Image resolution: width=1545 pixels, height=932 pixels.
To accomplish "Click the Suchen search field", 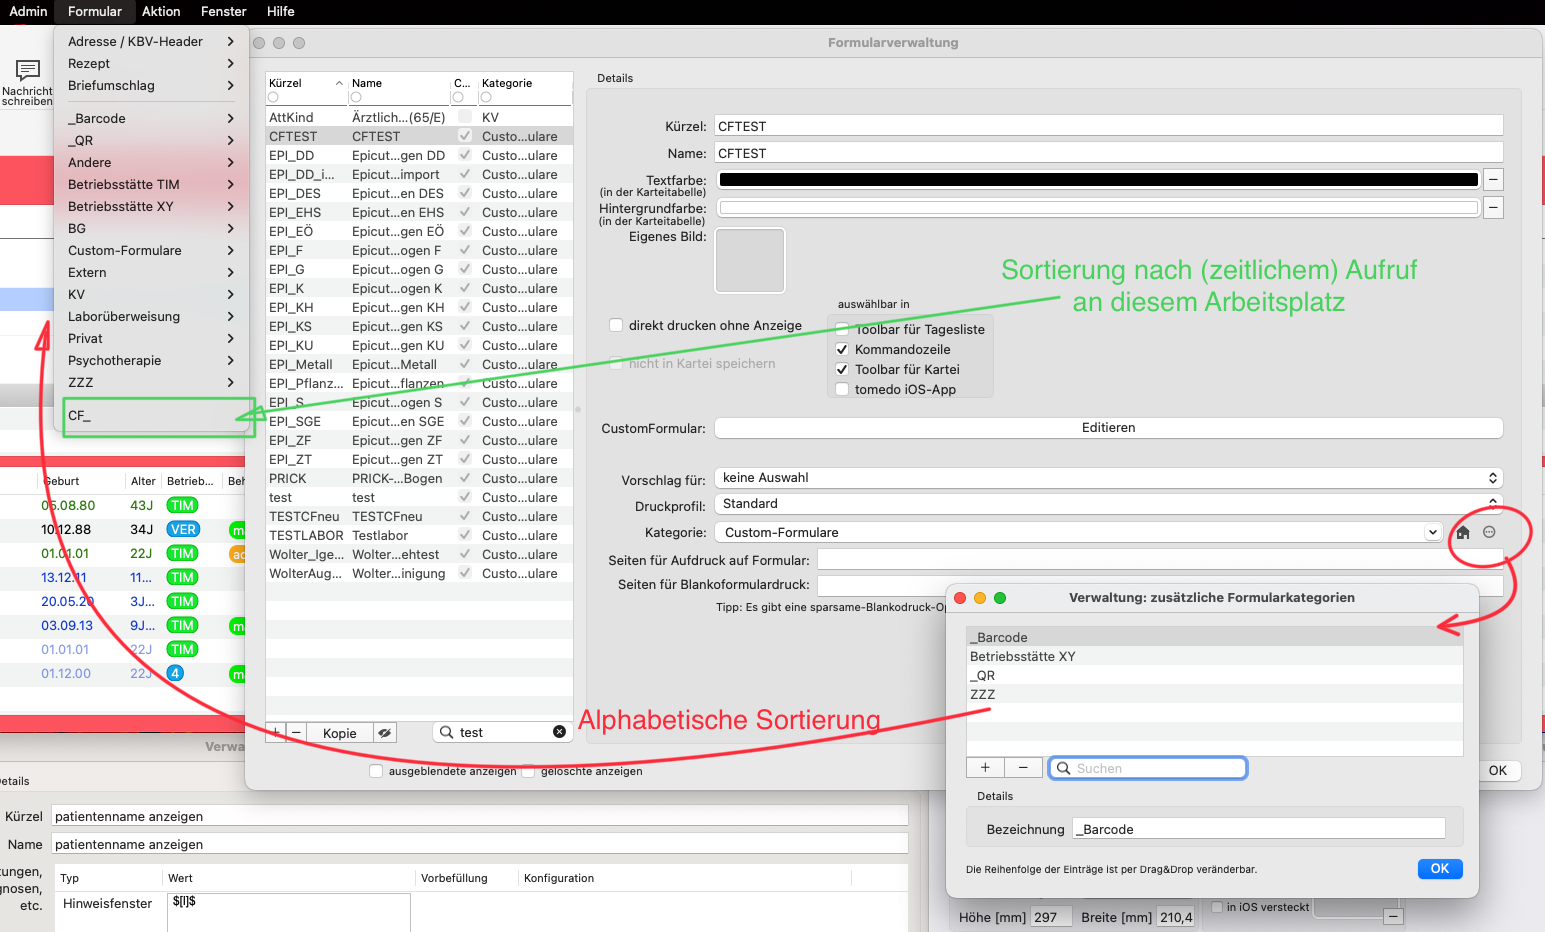I will [1147, 768].
